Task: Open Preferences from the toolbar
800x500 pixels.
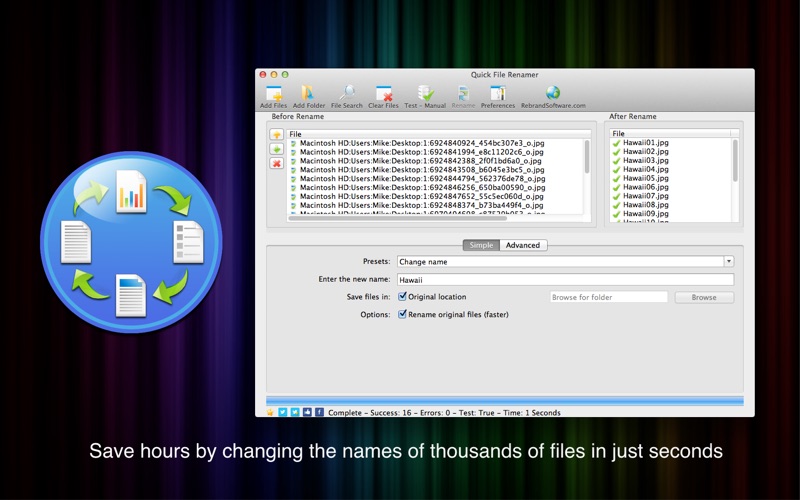Action: tap(498, 94)
